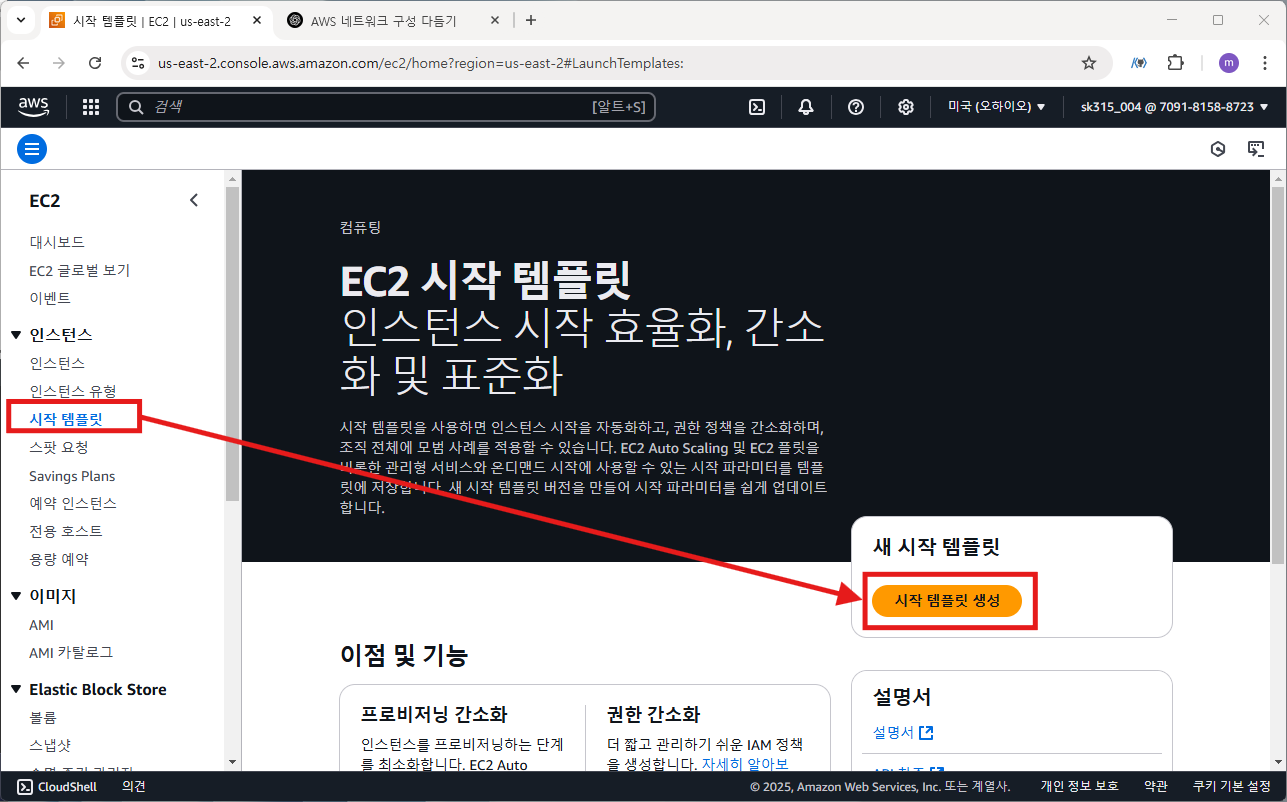1287x802 pixels.
Task: Open 예약 인스턴스 in the sidebar
Action: point(73,503)
